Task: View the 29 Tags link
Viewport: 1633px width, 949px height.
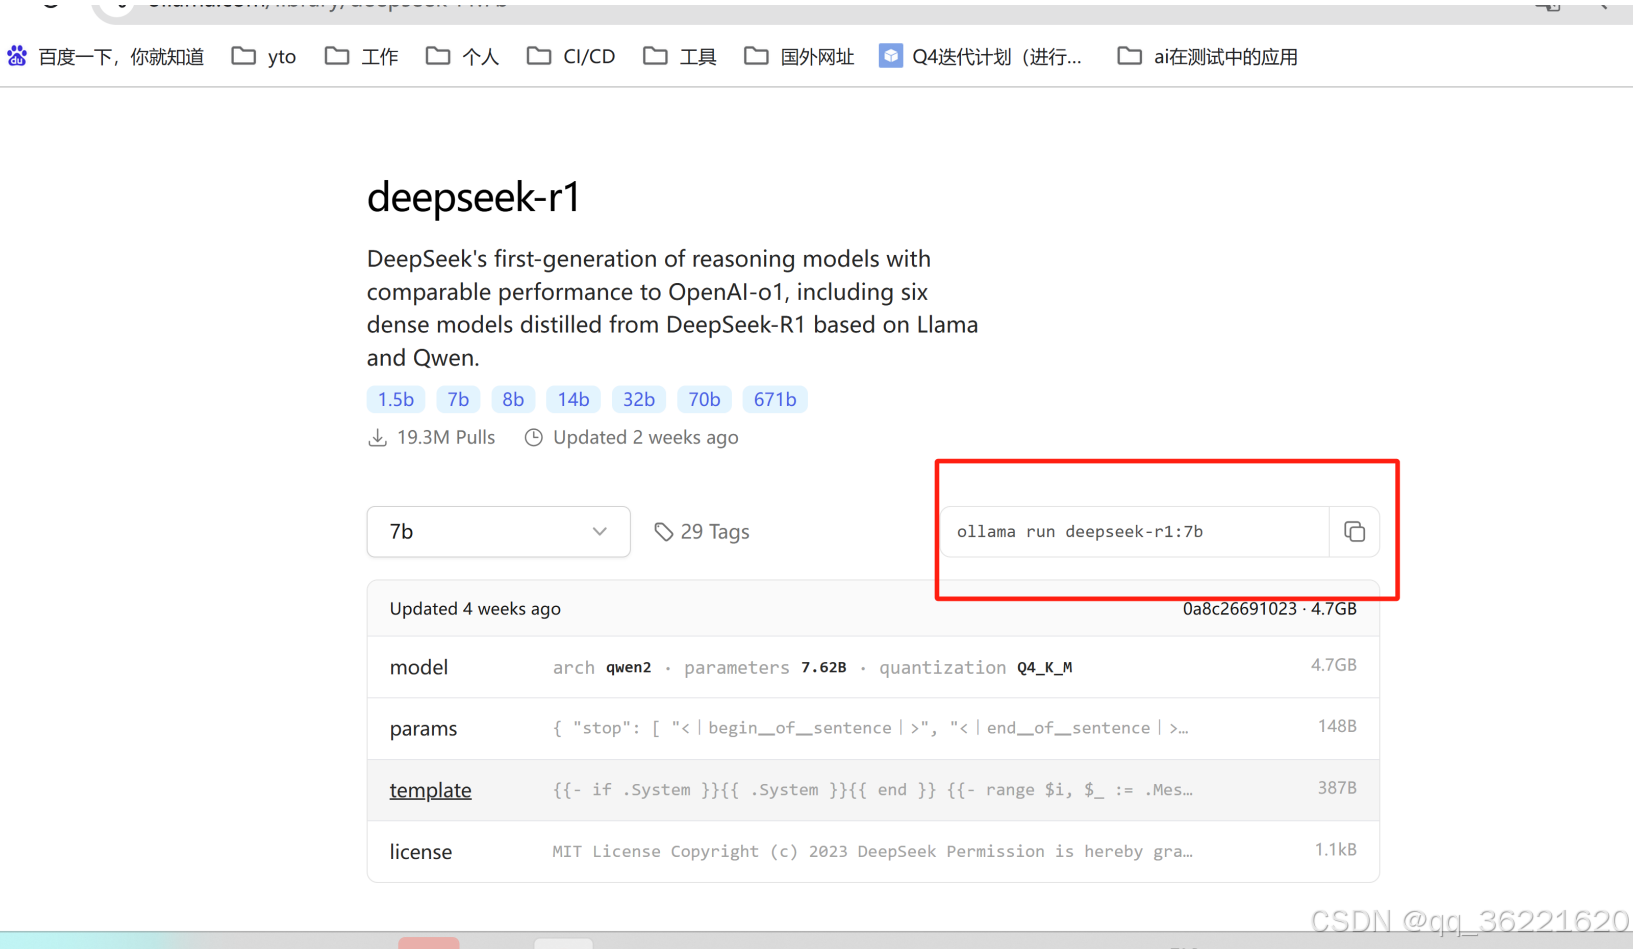Action: click(702, 532)
